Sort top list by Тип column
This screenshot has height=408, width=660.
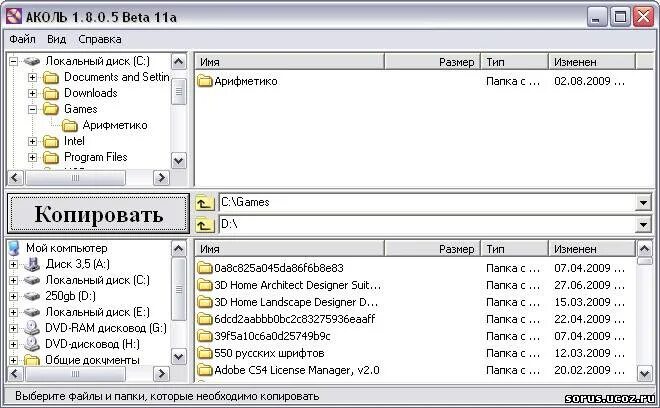[514, 62]
